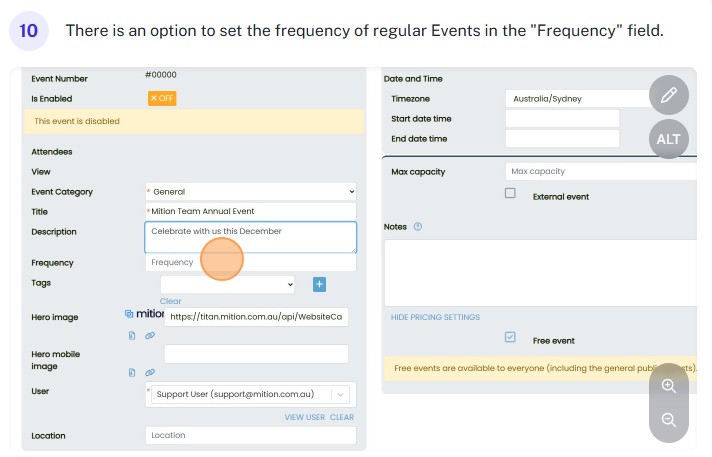
Task: Check the External event checkbox
Action: tap(510, 194)
